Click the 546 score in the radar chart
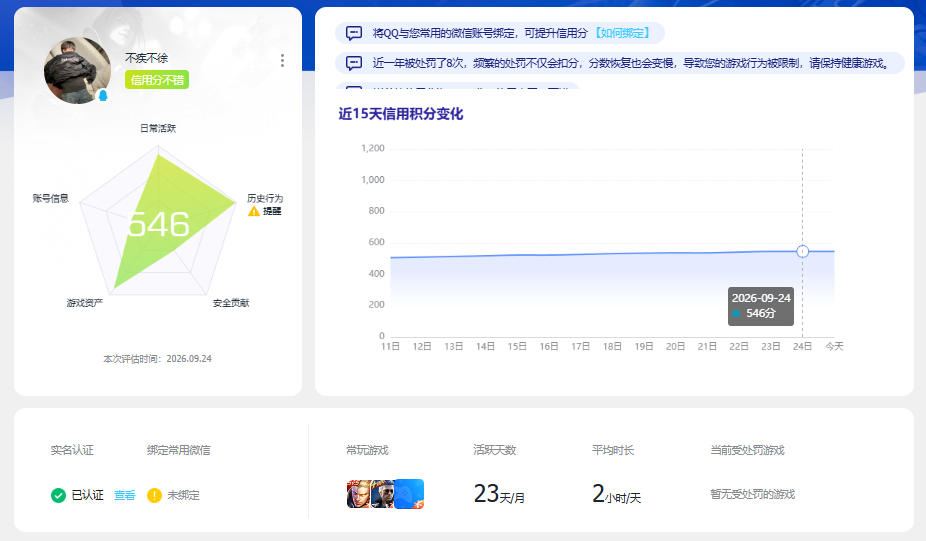Viewport: 926px width, 541px height. (x=158, y=224)
